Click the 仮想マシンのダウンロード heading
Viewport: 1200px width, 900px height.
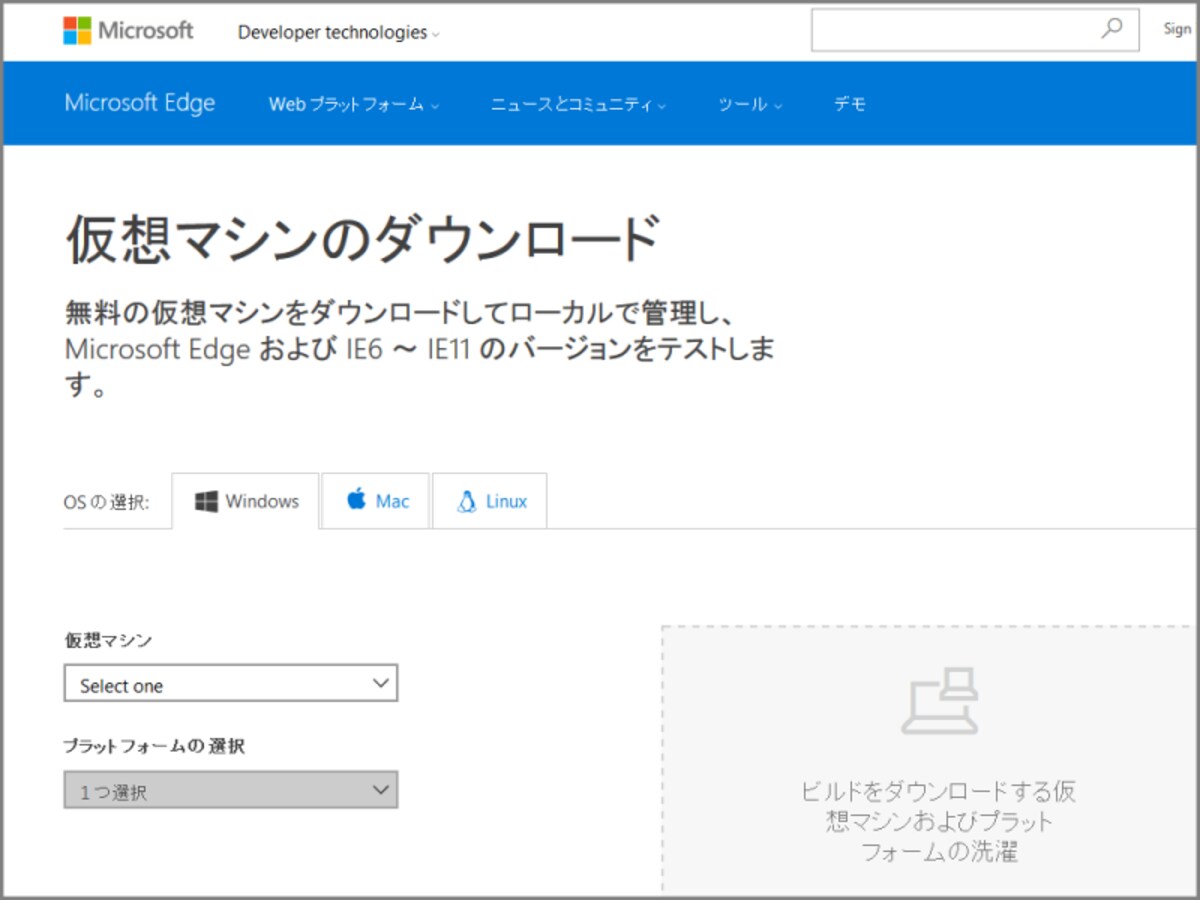click(x=364, y=239)
